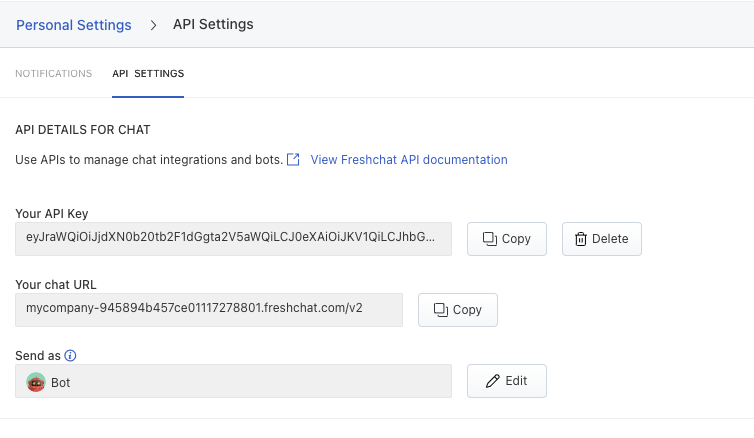754x438 pixels.
Task: Open View Freshchat API documentation link
Action: click(409, 160)
